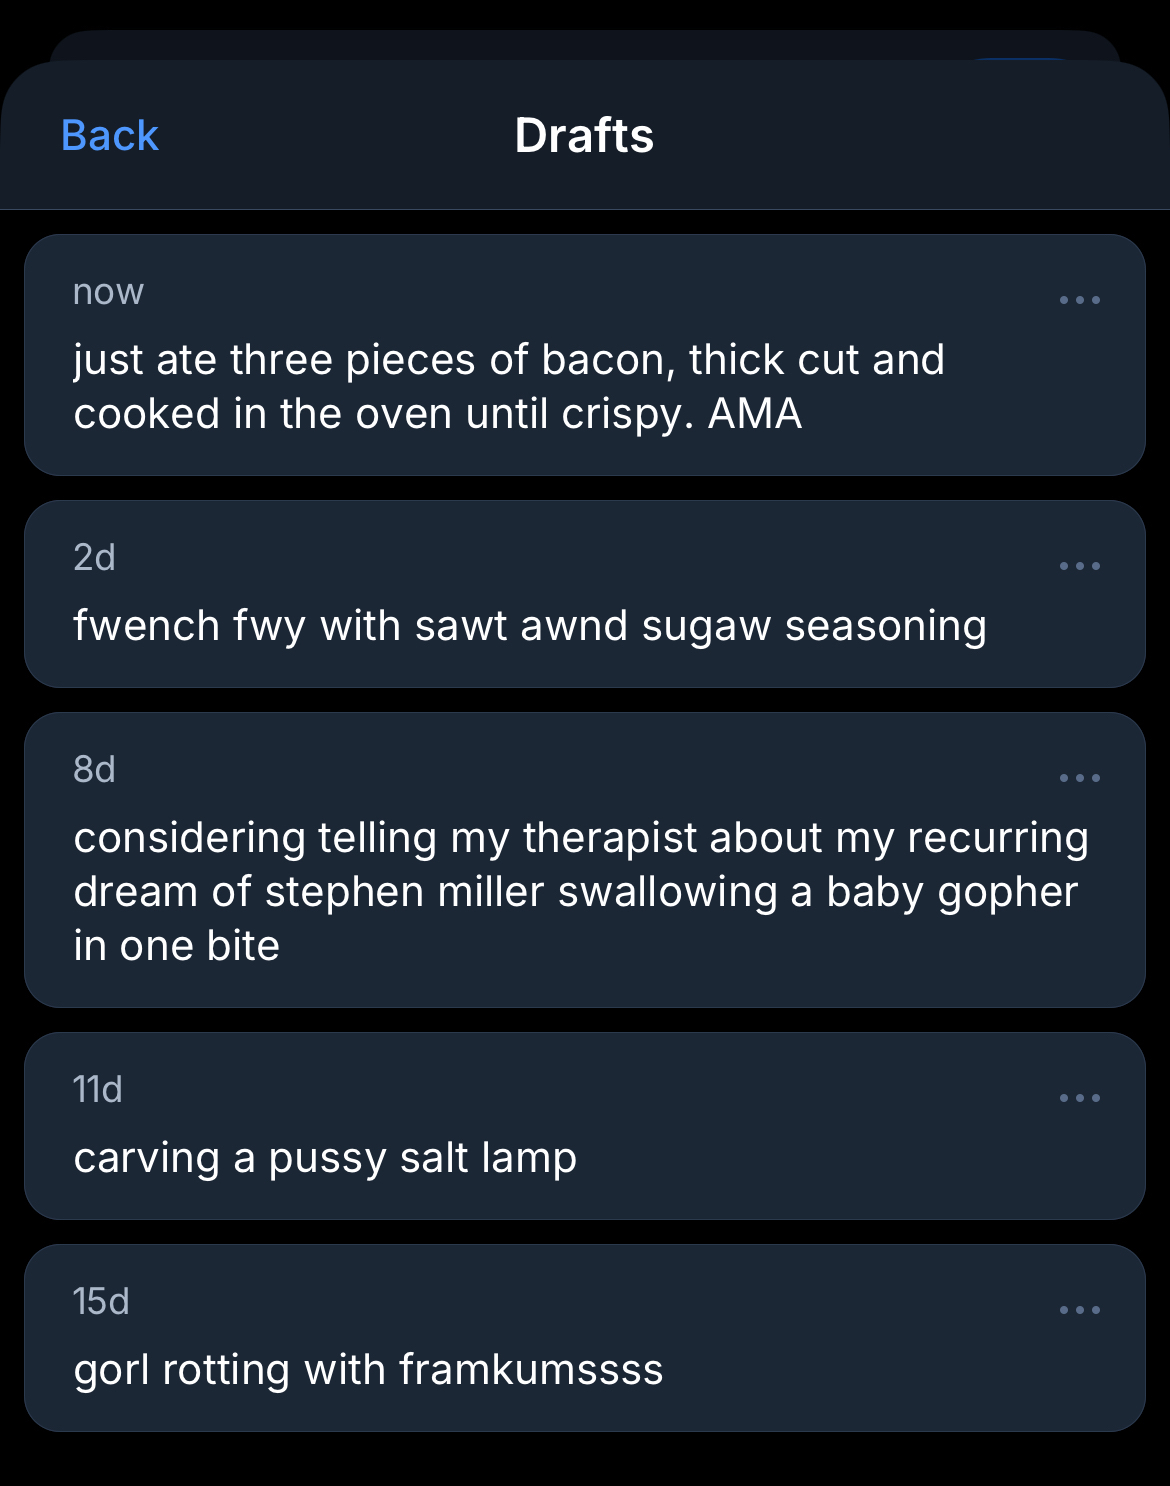Tap the word AMA in the bacon draft
1170x1486 pixels.
coord(755,414)
